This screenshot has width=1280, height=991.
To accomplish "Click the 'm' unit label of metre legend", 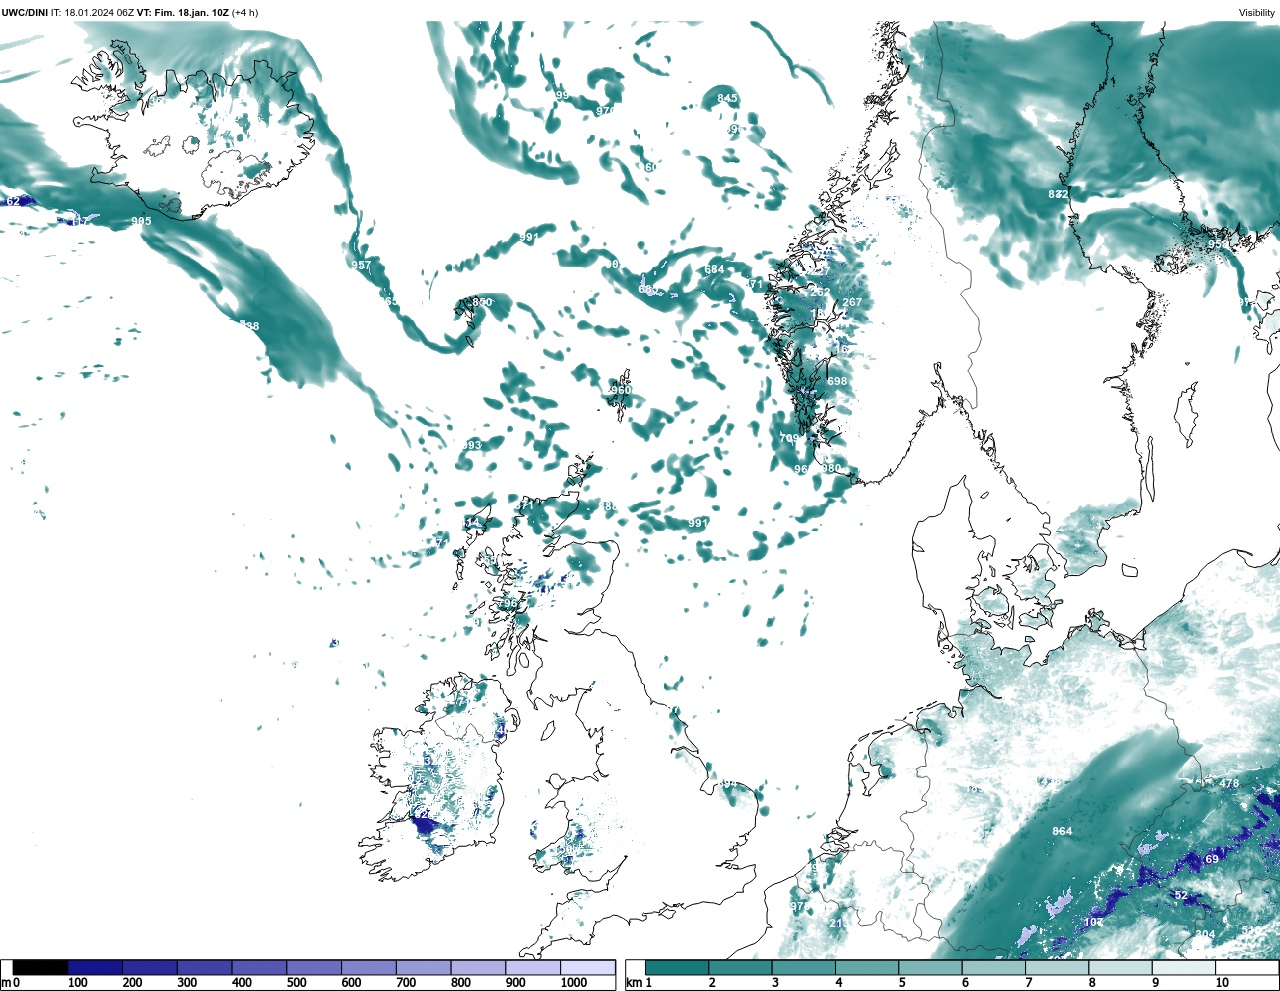I will pos(5,983).
